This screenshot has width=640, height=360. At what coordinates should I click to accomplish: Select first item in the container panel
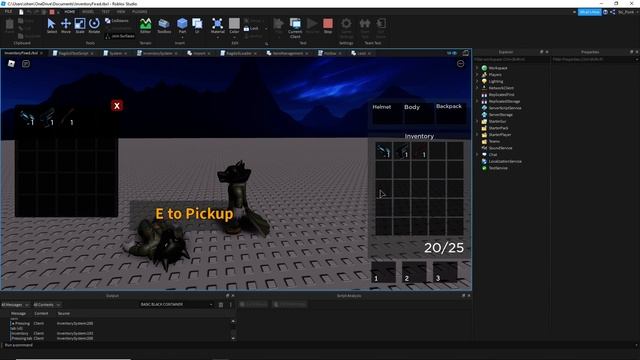(x=27, y=118)
